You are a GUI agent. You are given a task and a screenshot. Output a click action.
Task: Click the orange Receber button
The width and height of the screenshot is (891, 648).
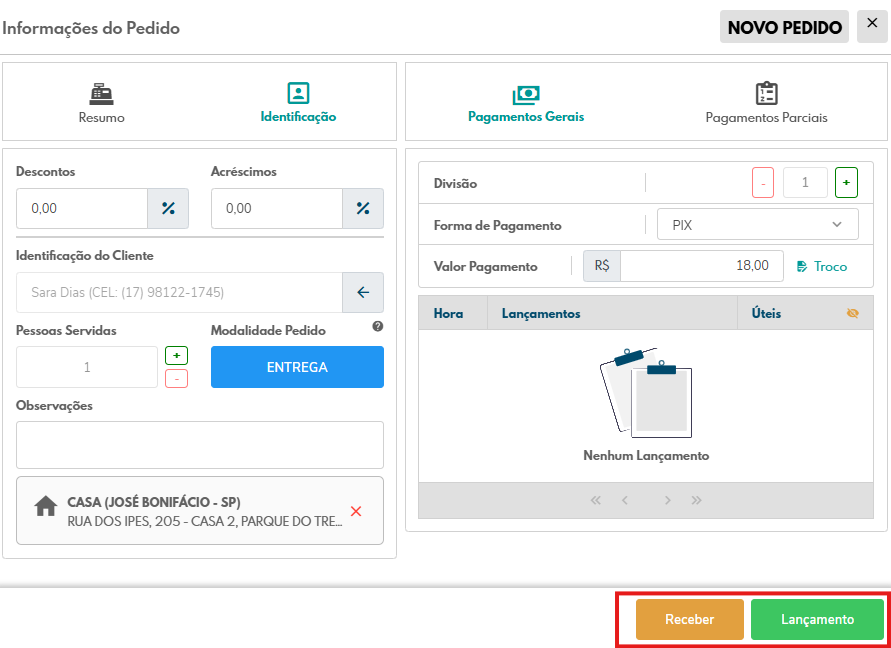(x=690, y=619)
